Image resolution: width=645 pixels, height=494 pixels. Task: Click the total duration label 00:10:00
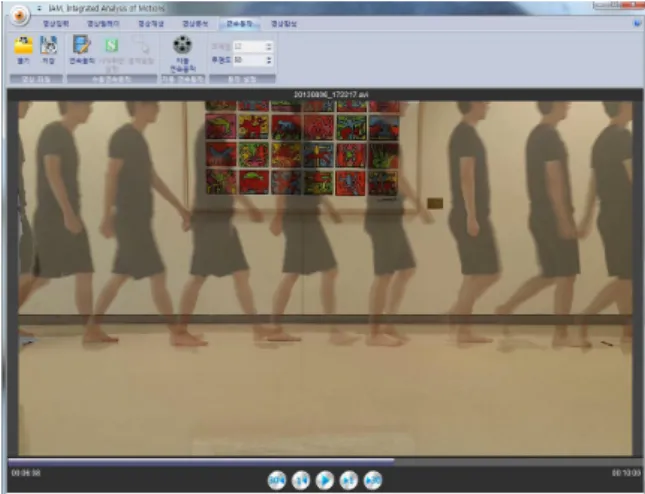pyautogui.click(x=626, y=473)
